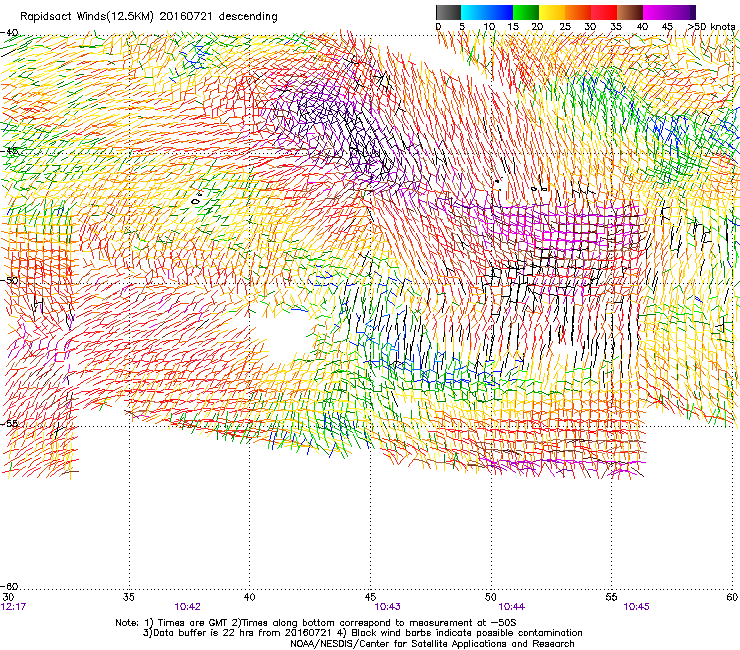The image size is (740, 650).
Task: Click the latitude axis label '-55'
Action: click(x=9, y=423)
